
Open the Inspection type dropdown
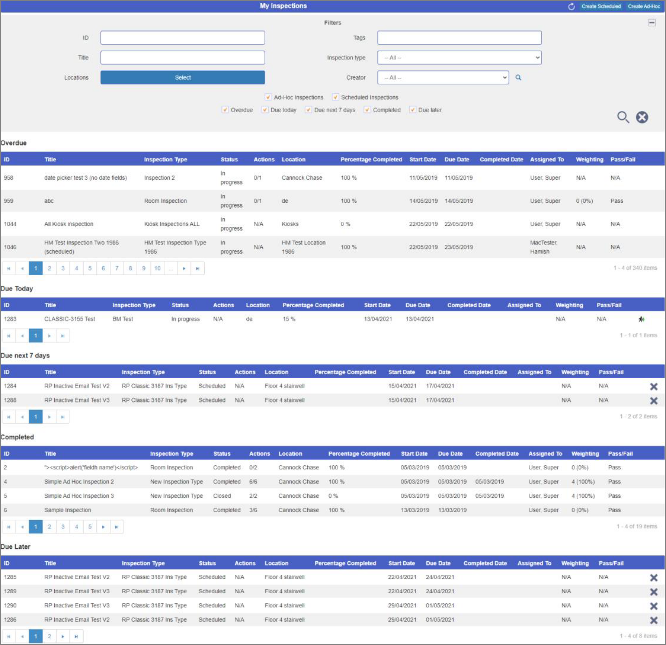tap(459, 58)
